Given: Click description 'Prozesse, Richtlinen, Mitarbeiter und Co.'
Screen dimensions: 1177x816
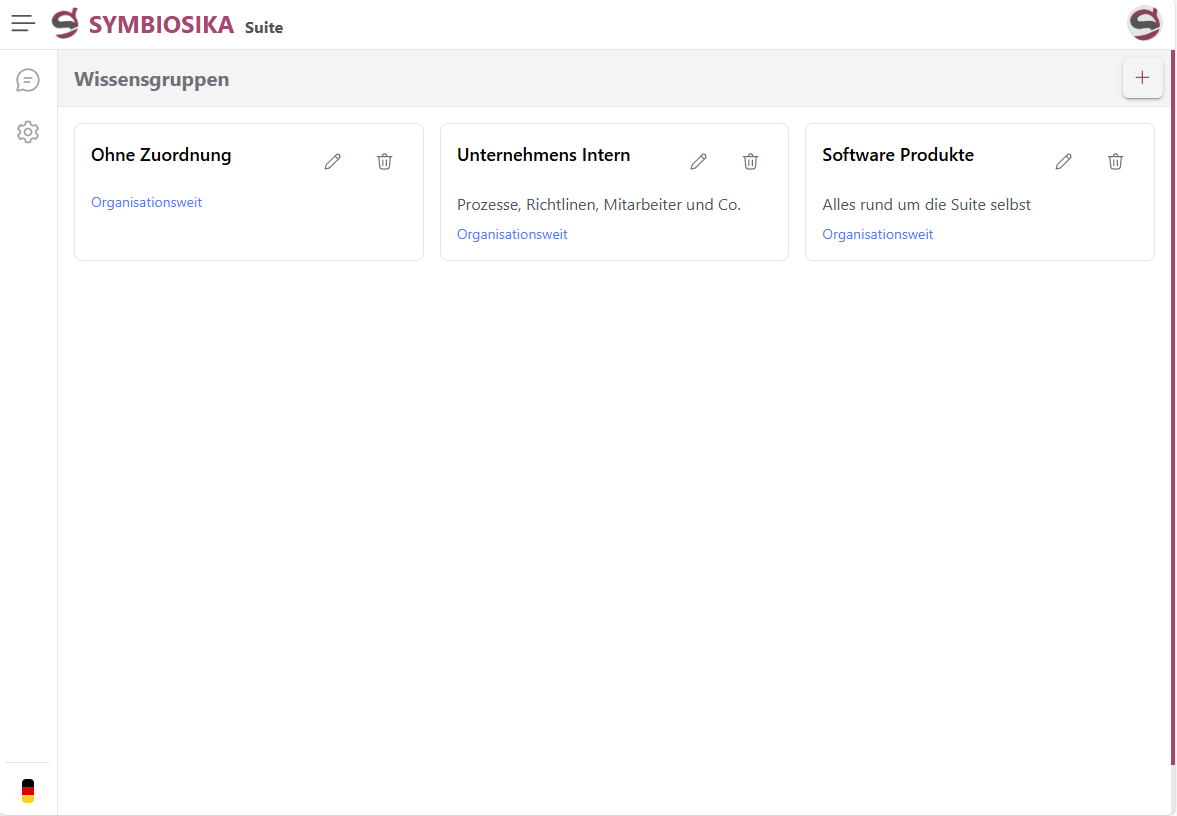Looking at the screenshot, I should pyautogui.click(x=598, y=204).
